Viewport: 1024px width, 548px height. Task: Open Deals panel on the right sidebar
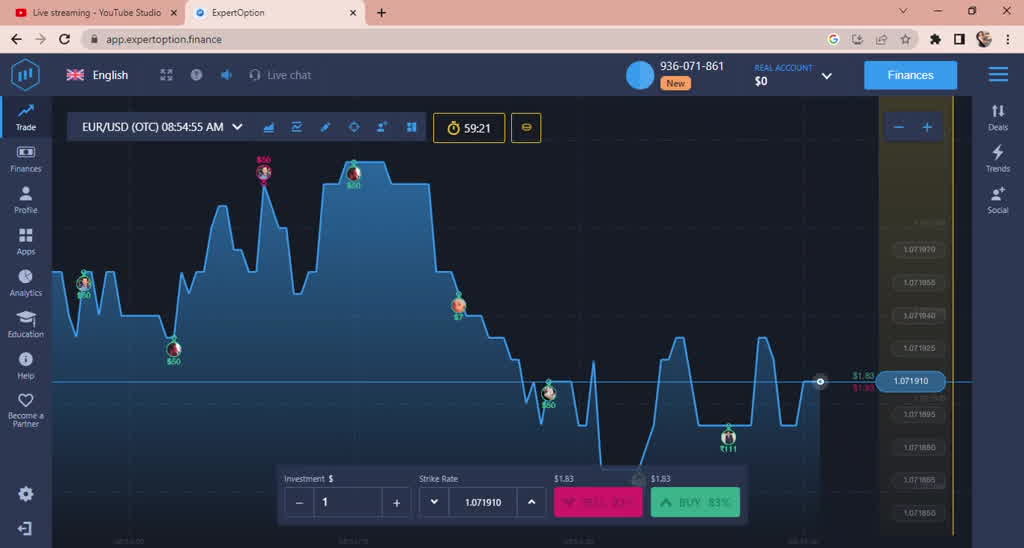click(997, 117)
